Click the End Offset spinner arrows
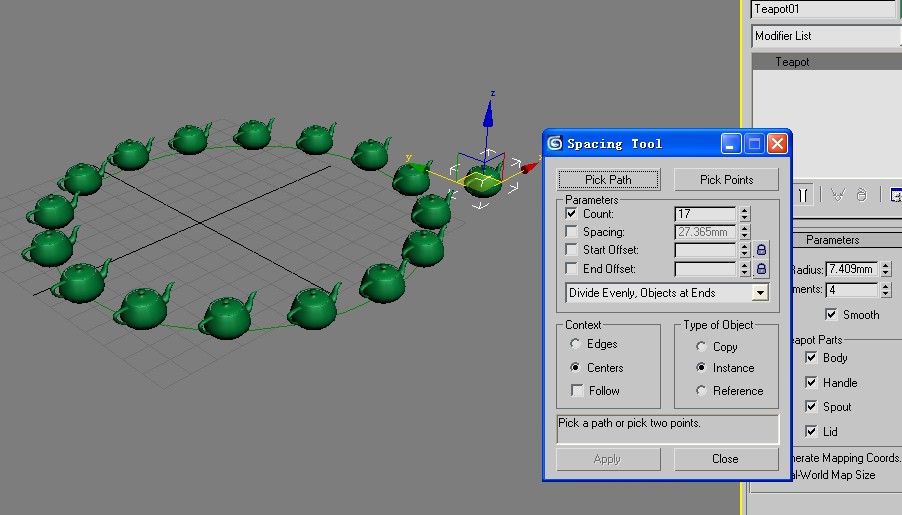The image size is (902, 515). click(x=745, y=269)
